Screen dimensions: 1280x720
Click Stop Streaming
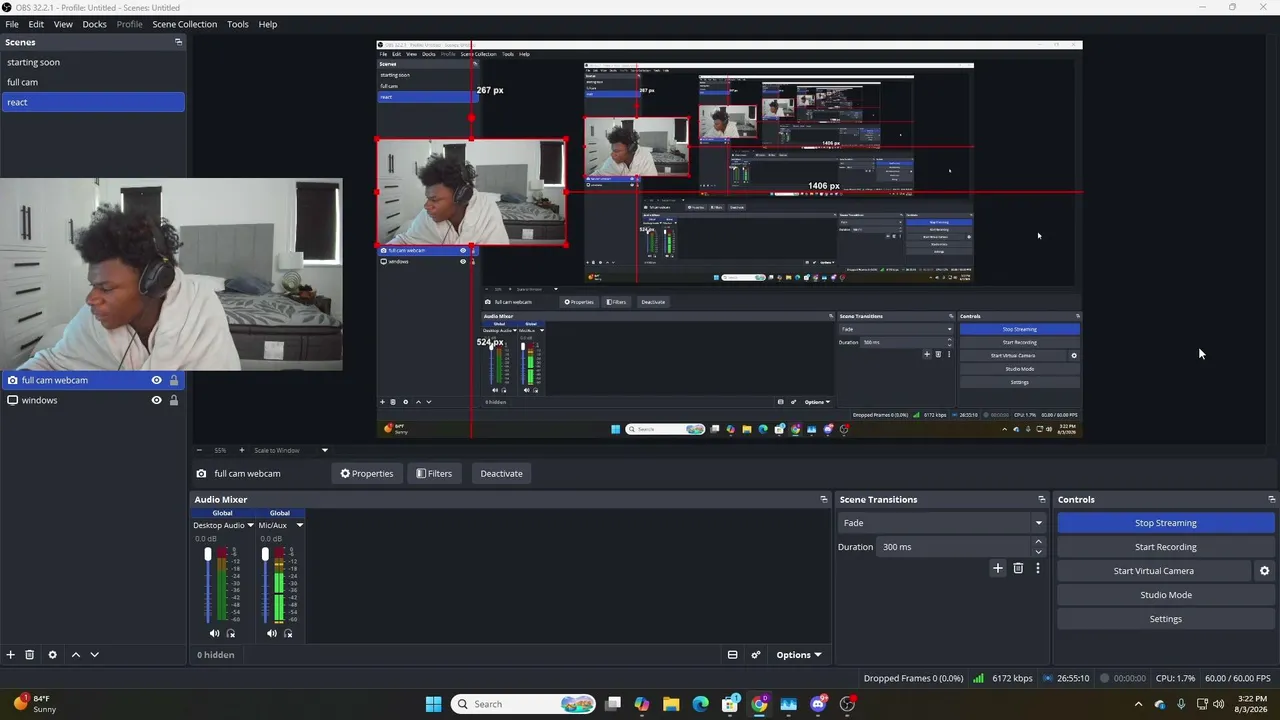1166,523
